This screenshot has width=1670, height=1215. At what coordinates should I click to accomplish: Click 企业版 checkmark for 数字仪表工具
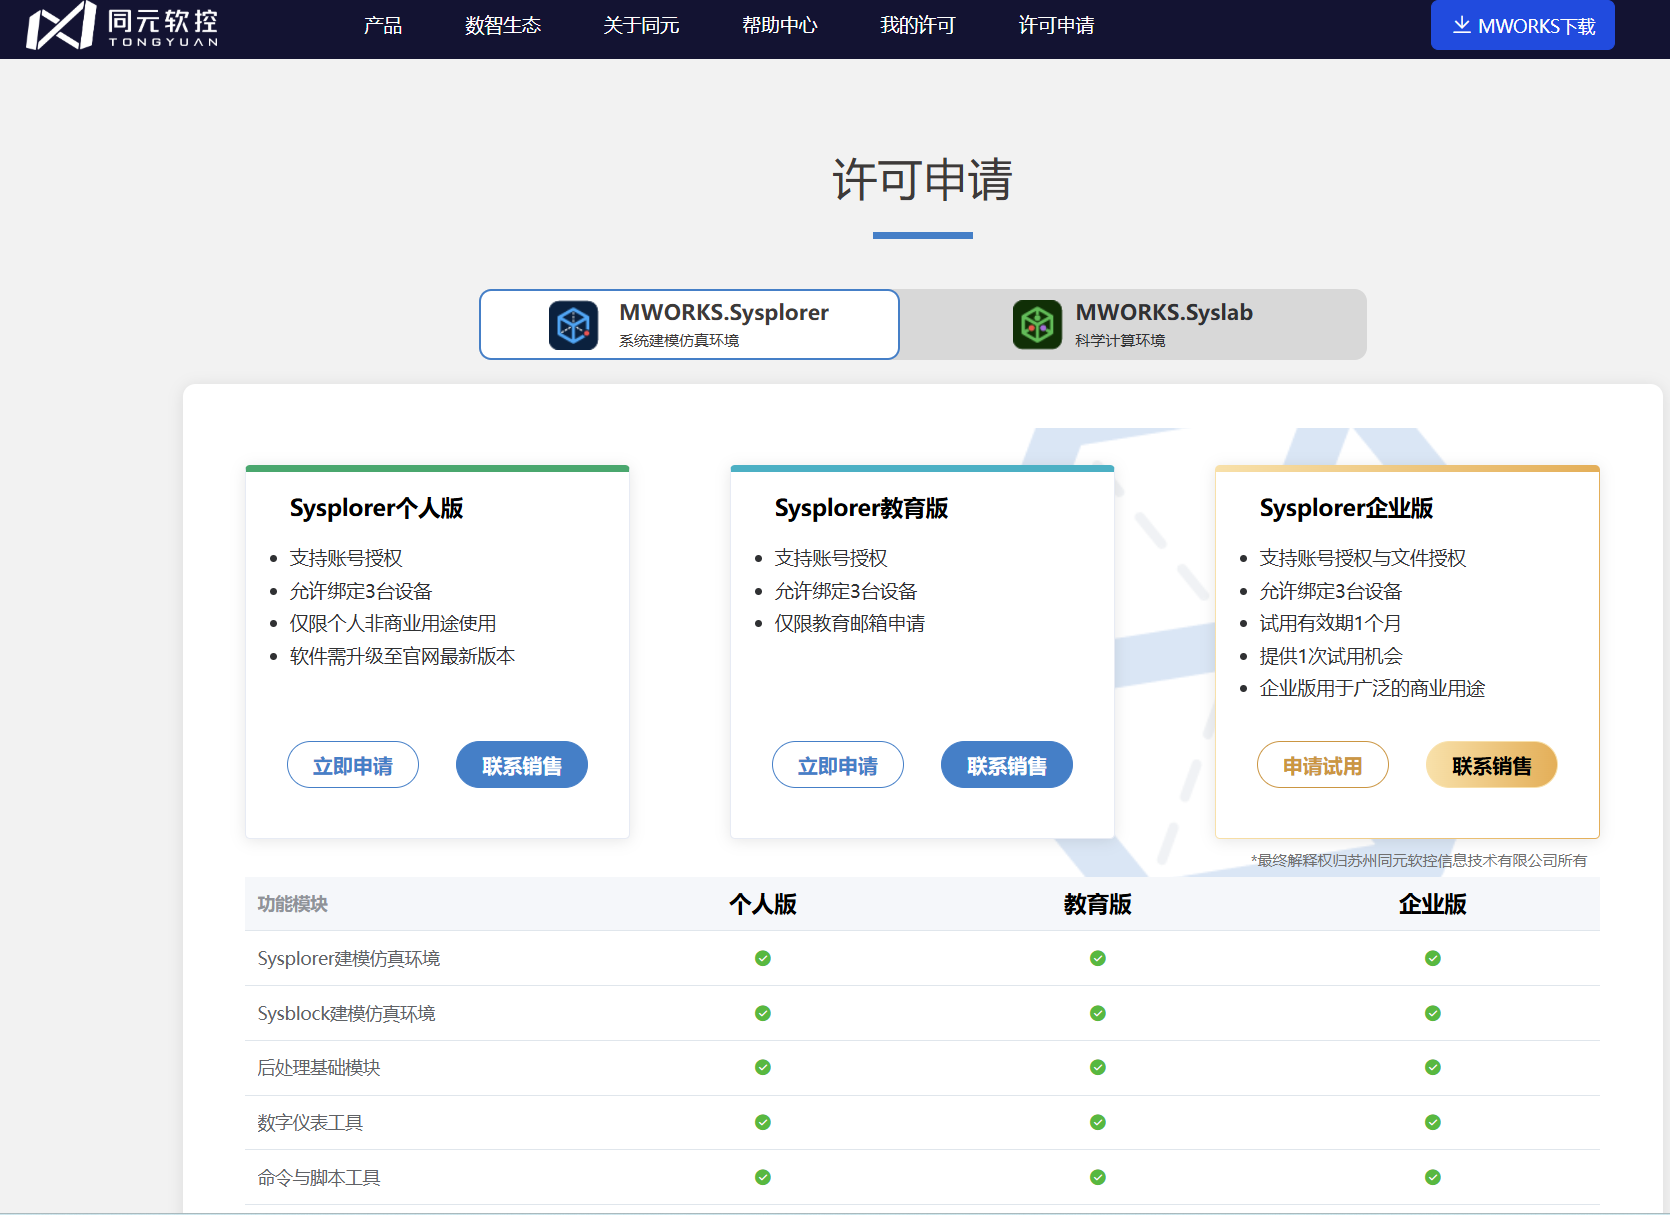click(x=1433, y=1122)
